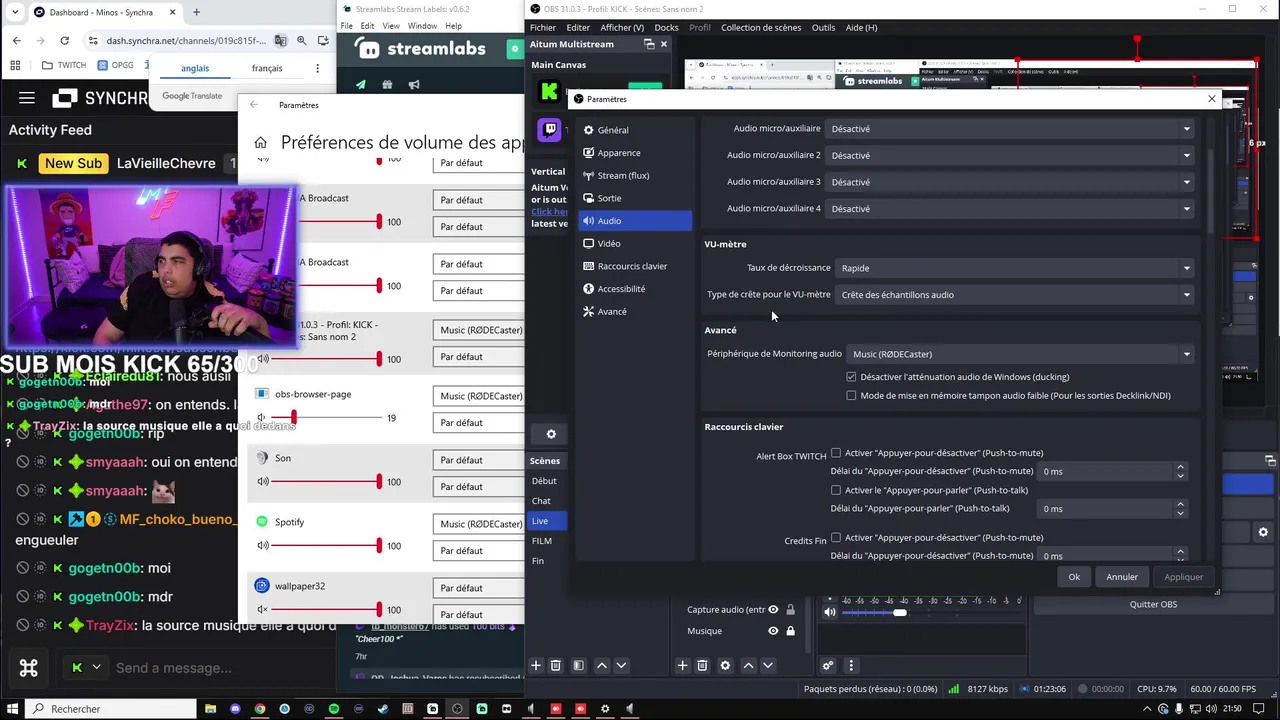Move source up arrow

click(748, 665)
